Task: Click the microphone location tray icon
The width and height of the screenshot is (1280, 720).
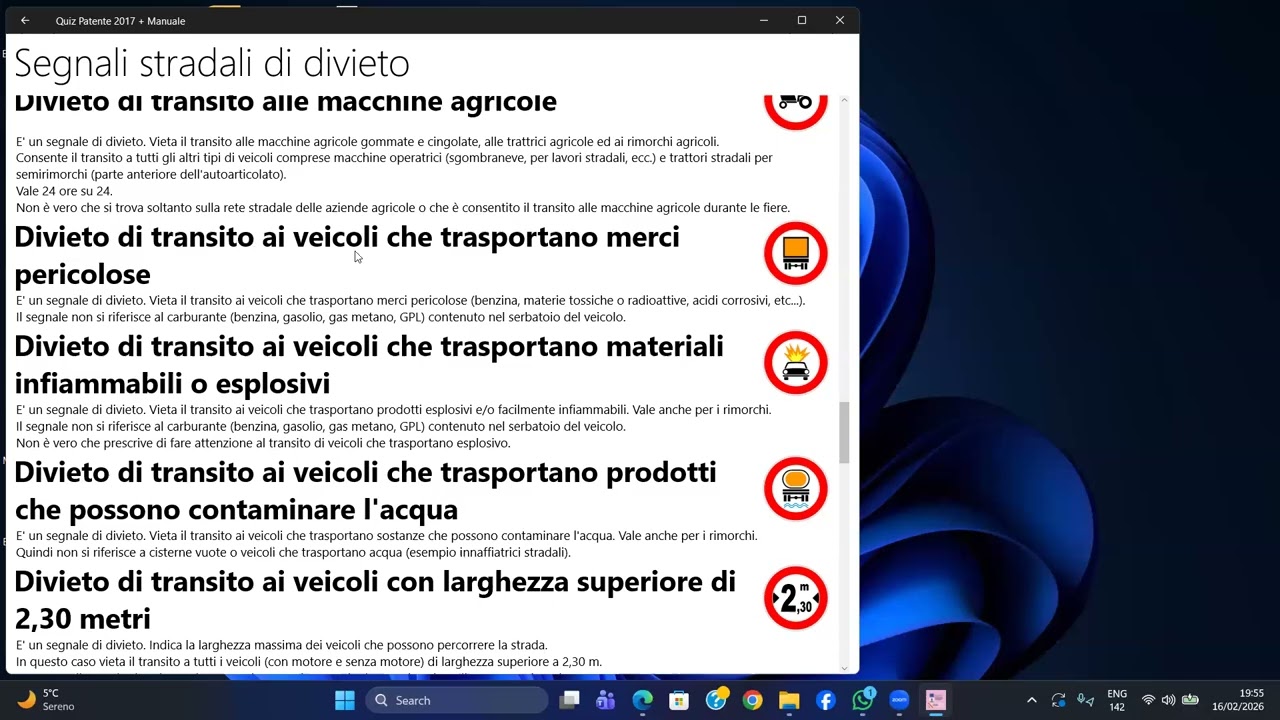Action: pos(1085,700)
